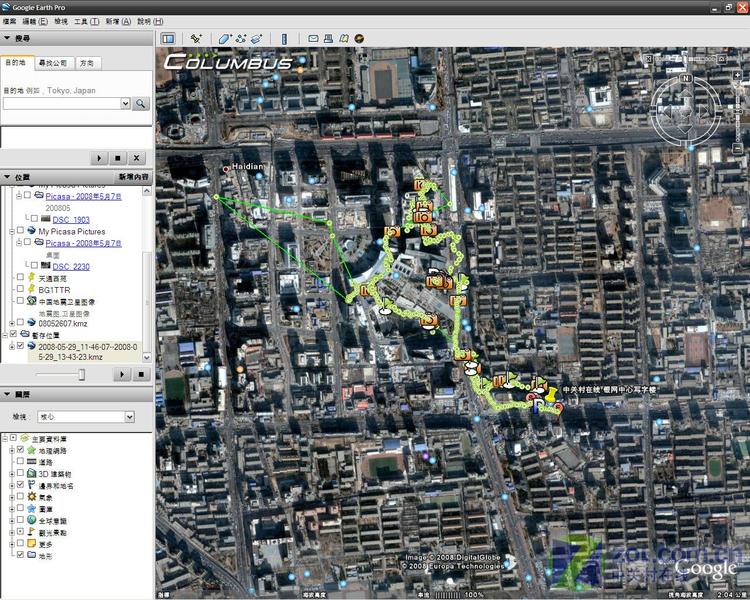Open the DSC_2230 link

point(71,267)
